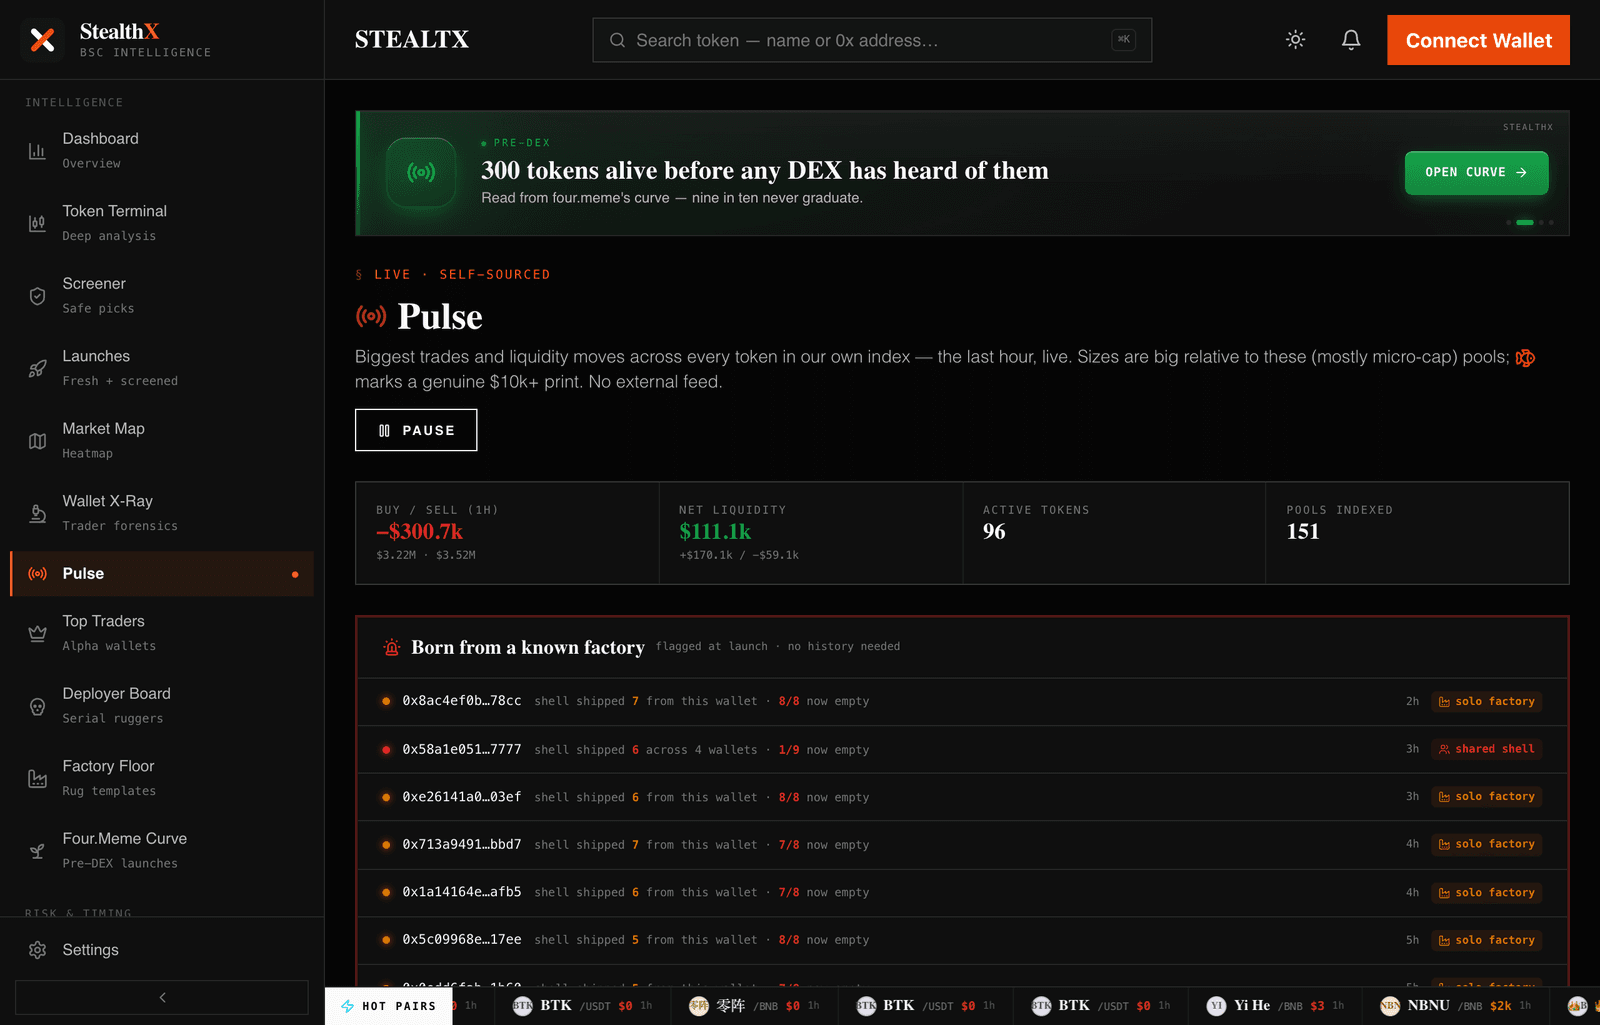Collapse the sidebar with the chevron
Viewport: 1600px width, 1025px height.
[162, 997]
